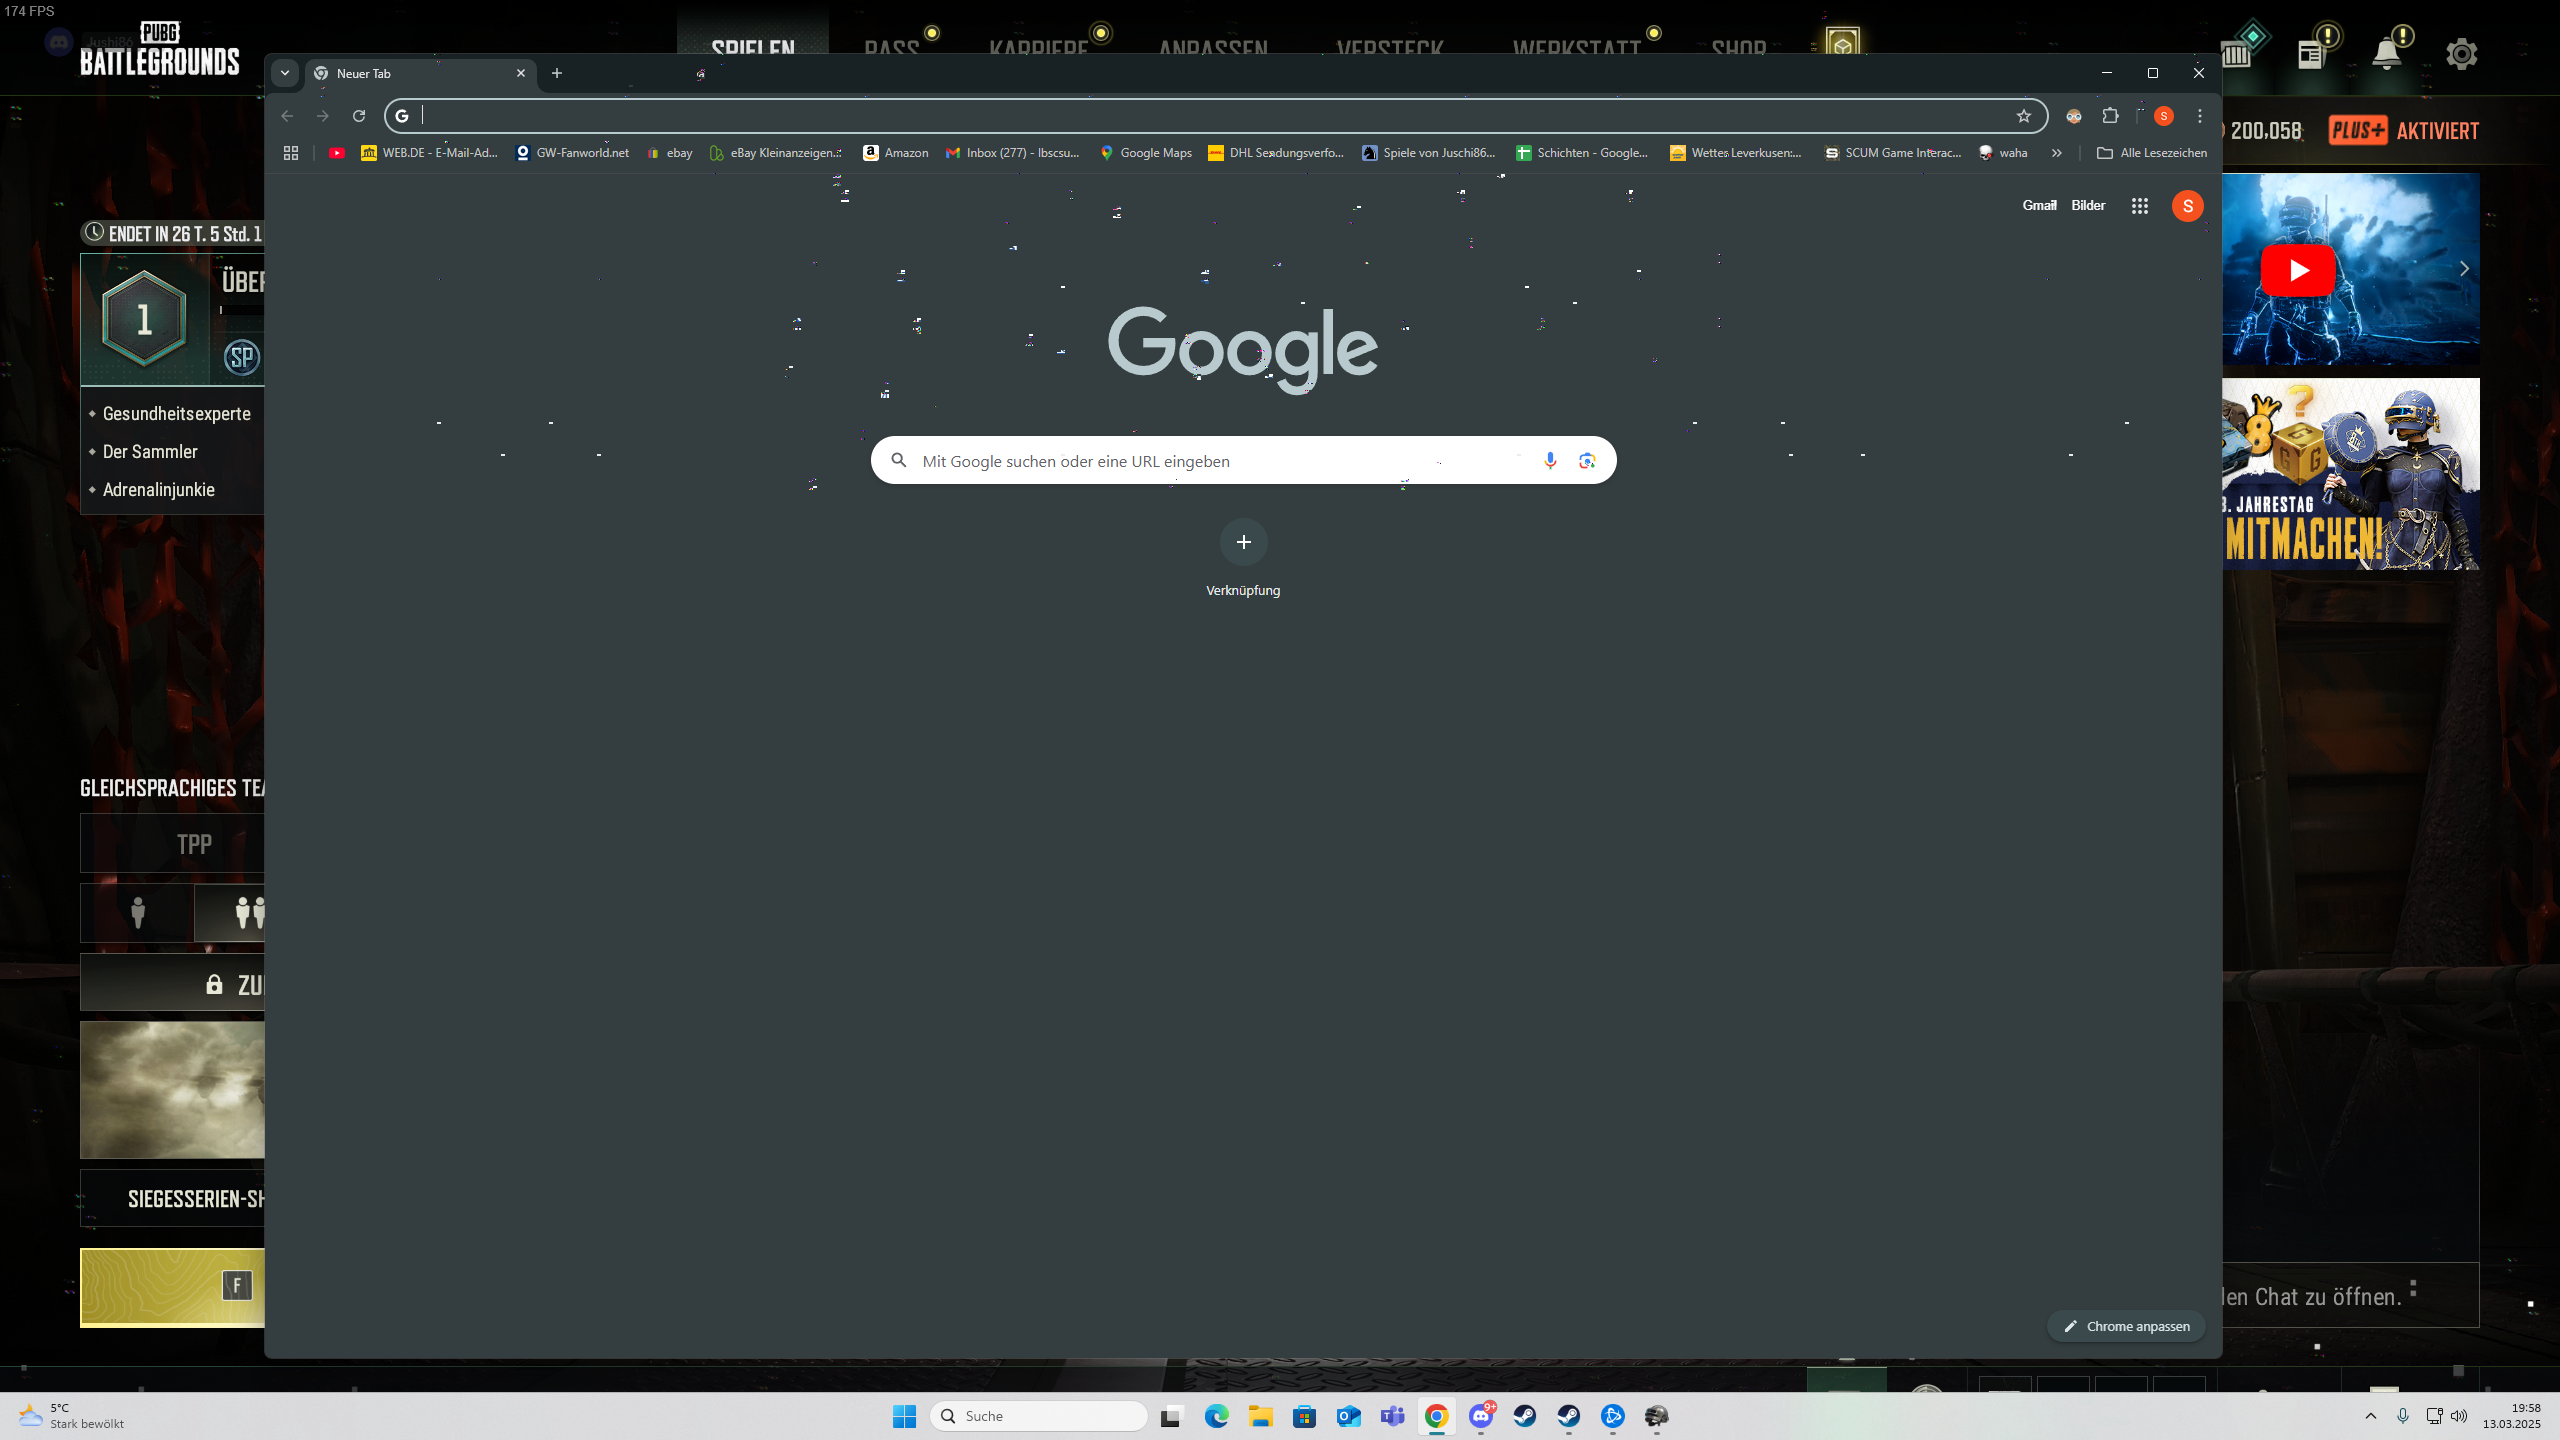Expand the Chrome tab search dropdown
The height and width of the screenshot is (1440, 2560).
point(285,73)
